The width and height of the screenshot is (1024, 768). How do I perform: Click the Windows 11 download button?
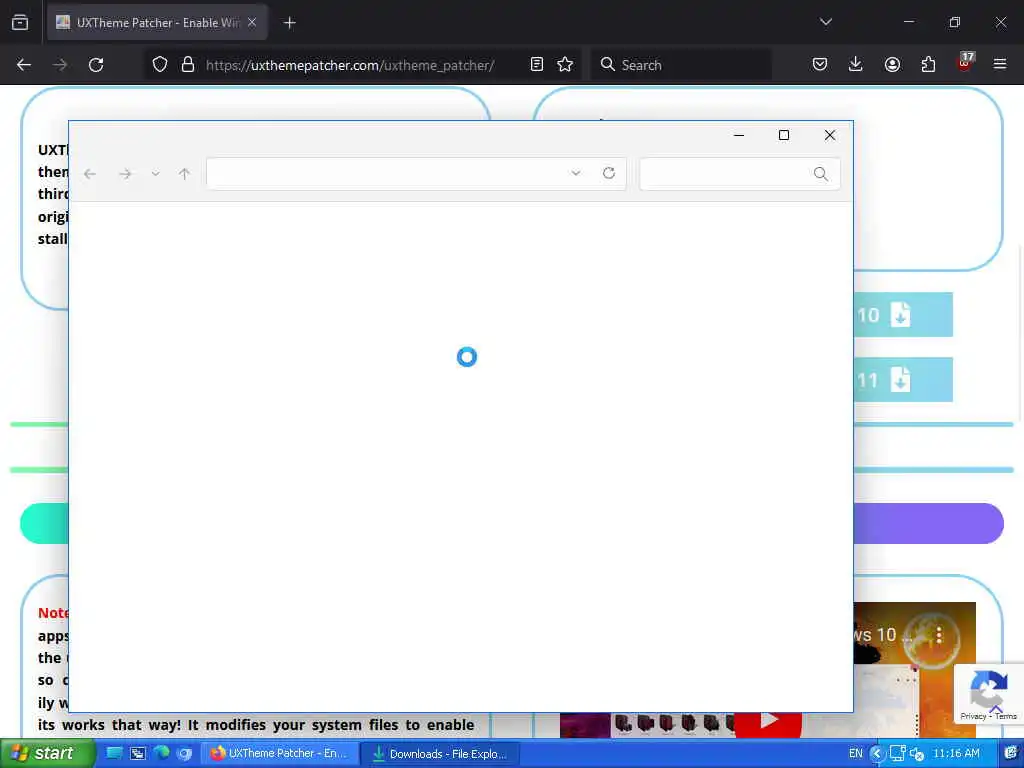903,379
